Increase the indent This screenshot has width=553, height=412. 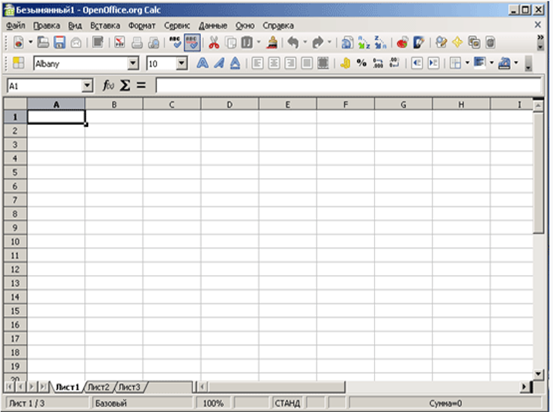(x=433, y=63)
